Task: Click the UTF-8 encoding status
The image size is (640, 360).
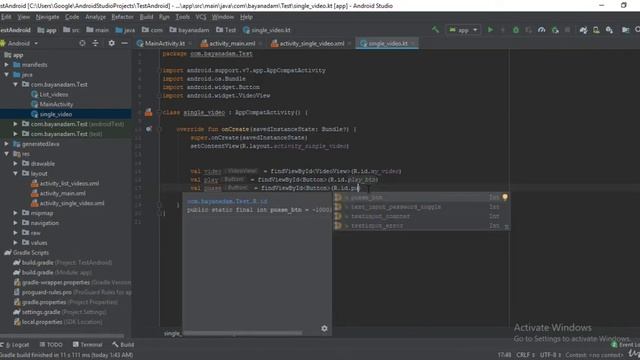Action: [x=550, y=355]
